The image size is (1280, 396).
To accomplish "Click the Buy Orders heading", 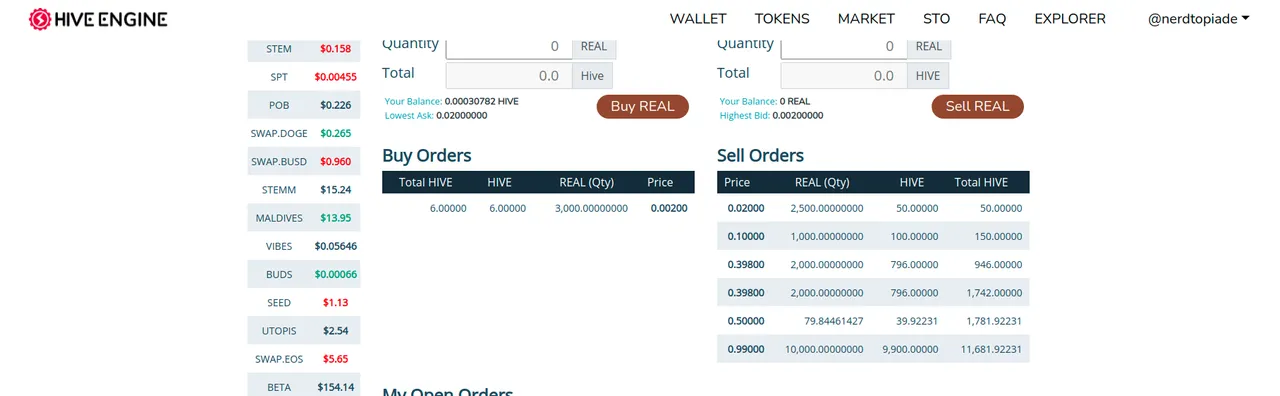I will coord(427,155).
